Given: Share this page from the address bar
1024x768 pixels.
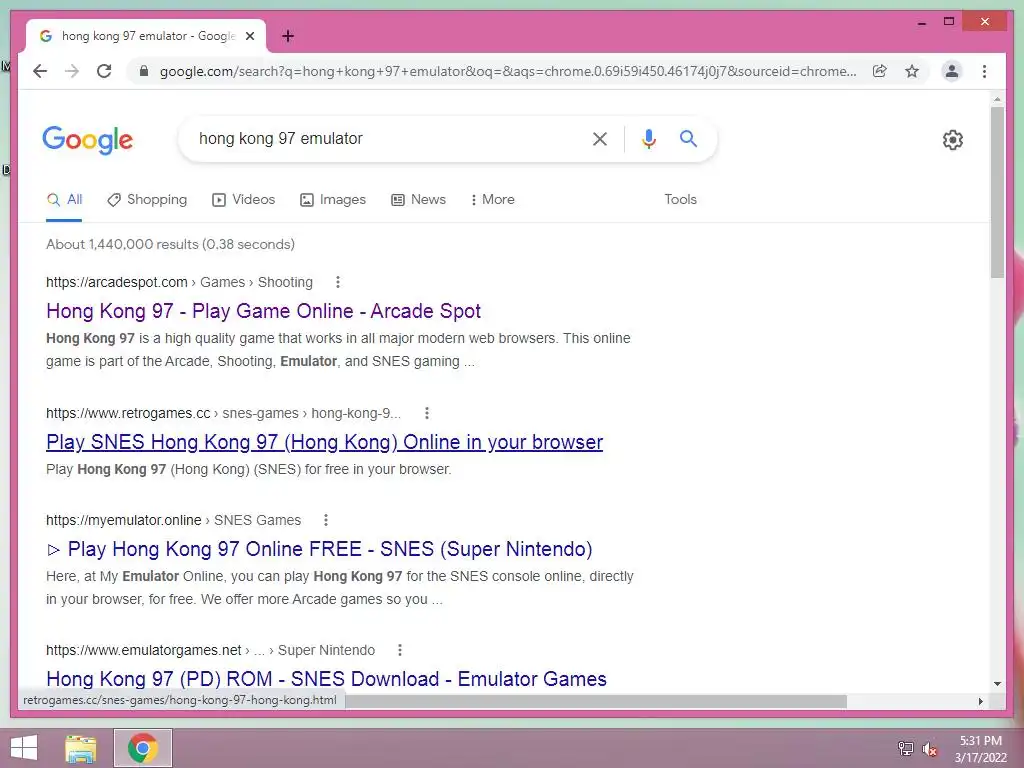Looking at the screenshot, I should tap(880, 71).
